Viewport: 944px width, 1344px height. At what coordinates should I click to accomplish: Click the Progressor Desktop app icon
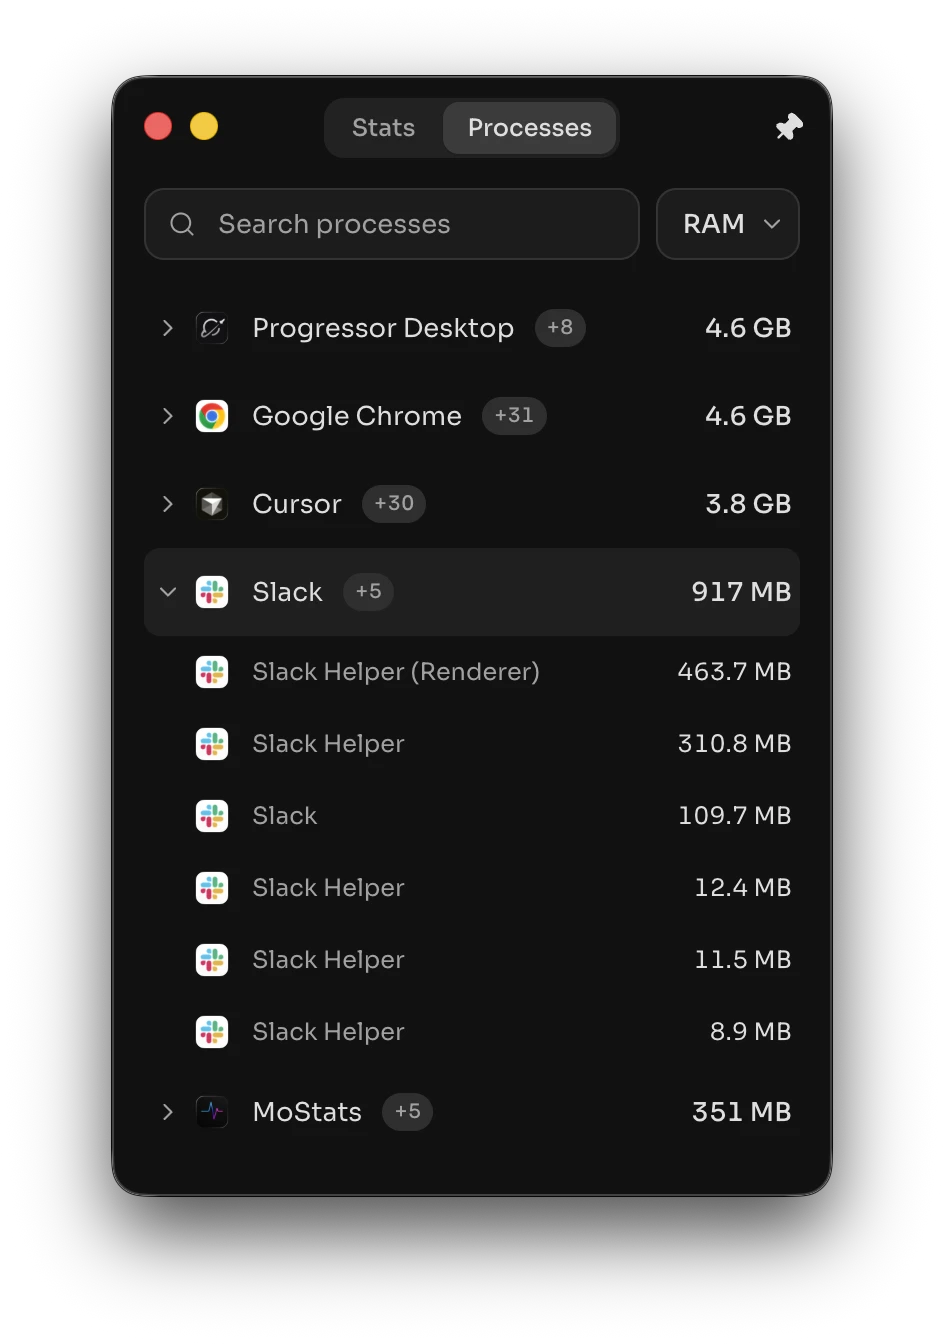coord(212,328)
